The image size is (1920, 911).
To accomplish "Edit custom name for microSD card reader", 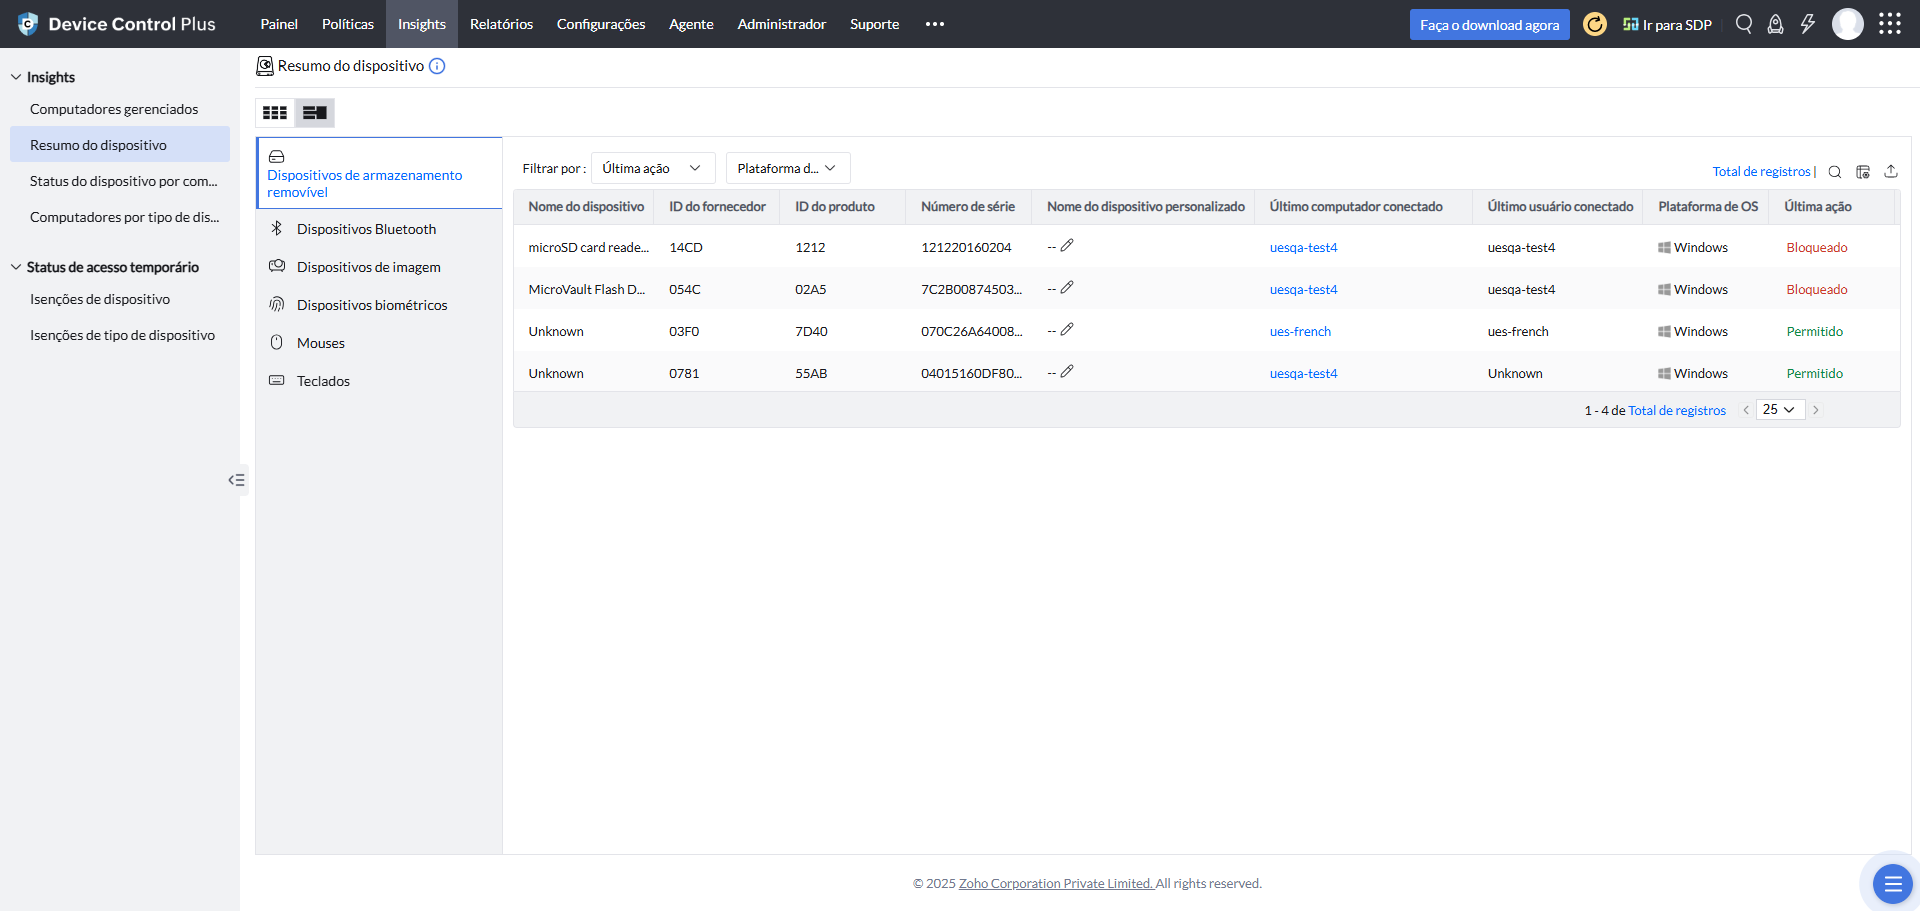I will coord(1067,246).
